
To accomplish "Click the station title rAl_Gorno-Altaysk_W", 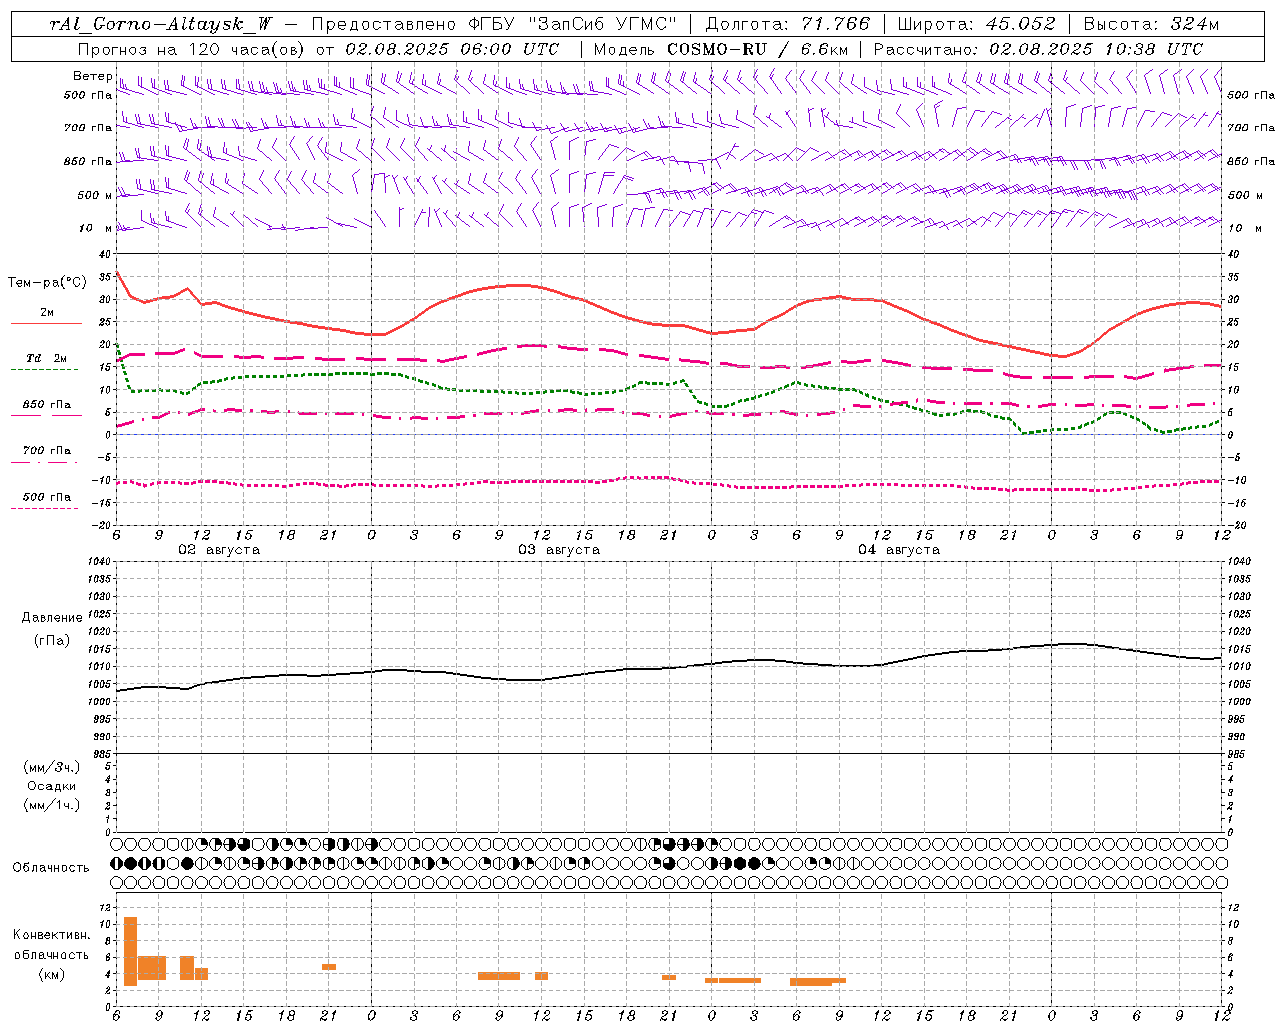I will [161, 24].
